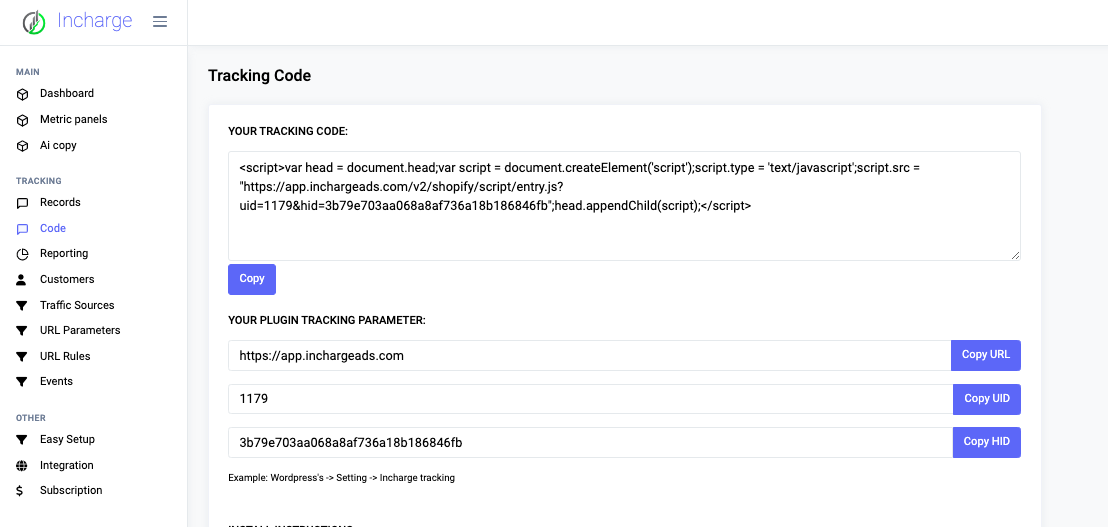Open the Reporting page
Screen dimensions: 1108x527
pos(64,253)
